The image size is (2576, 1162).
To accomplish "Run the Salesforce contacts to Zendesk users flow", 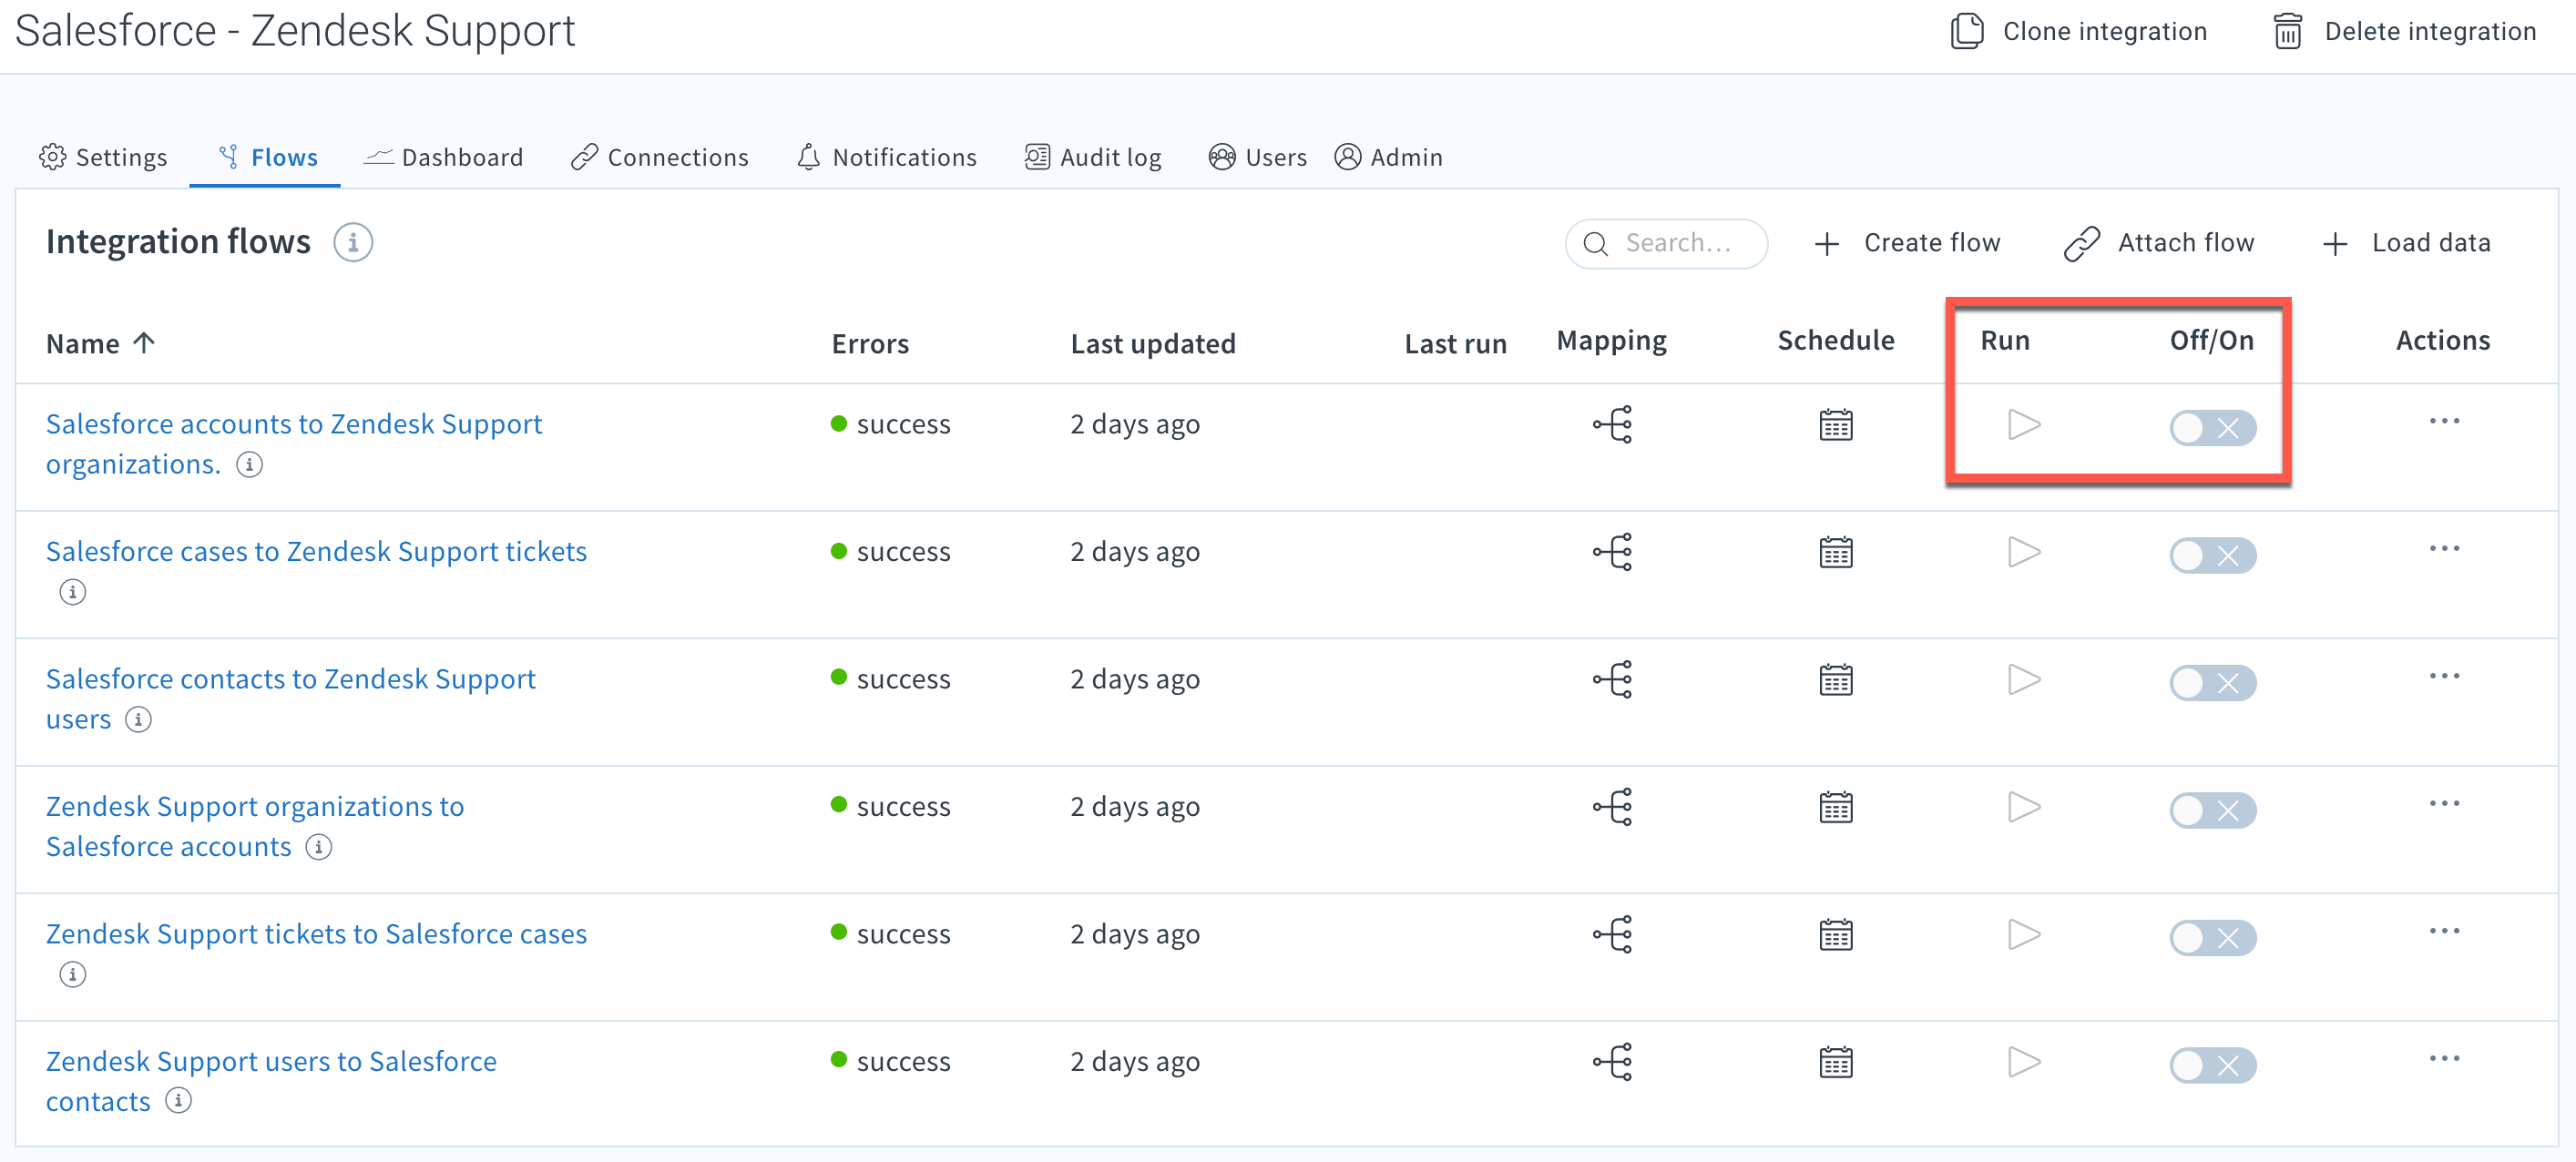I will pos(2024,679).
